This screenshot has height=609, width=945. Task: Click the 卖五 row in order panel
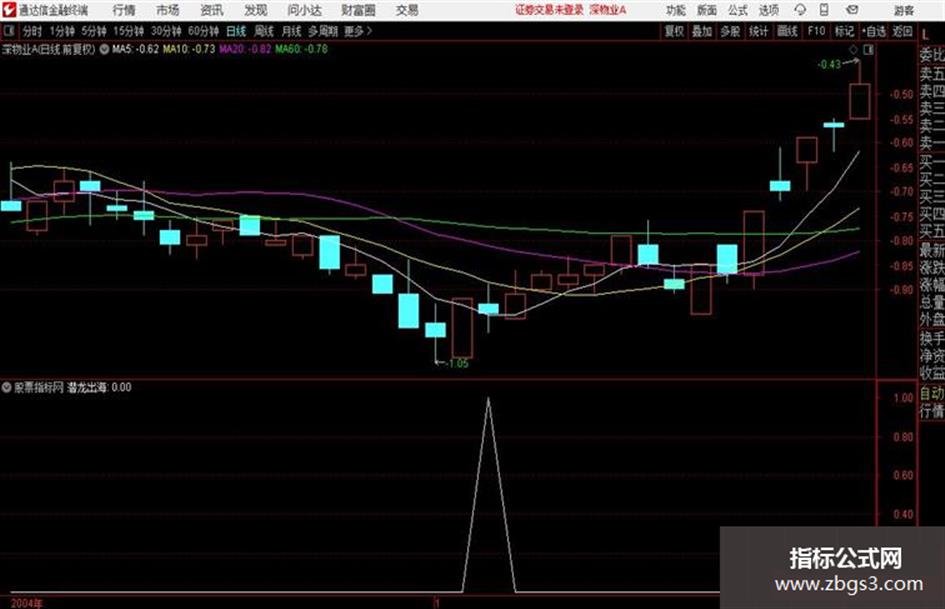click(932, 74)
